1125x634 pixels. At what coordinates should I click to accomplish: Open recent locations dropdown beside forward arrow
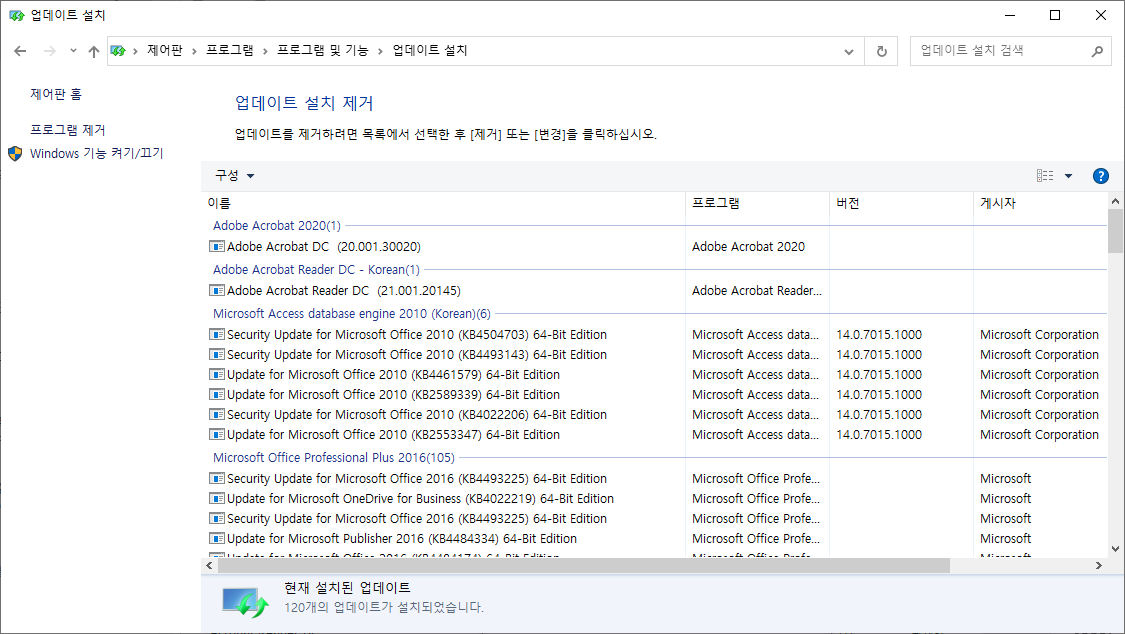(x=72, y=51)
